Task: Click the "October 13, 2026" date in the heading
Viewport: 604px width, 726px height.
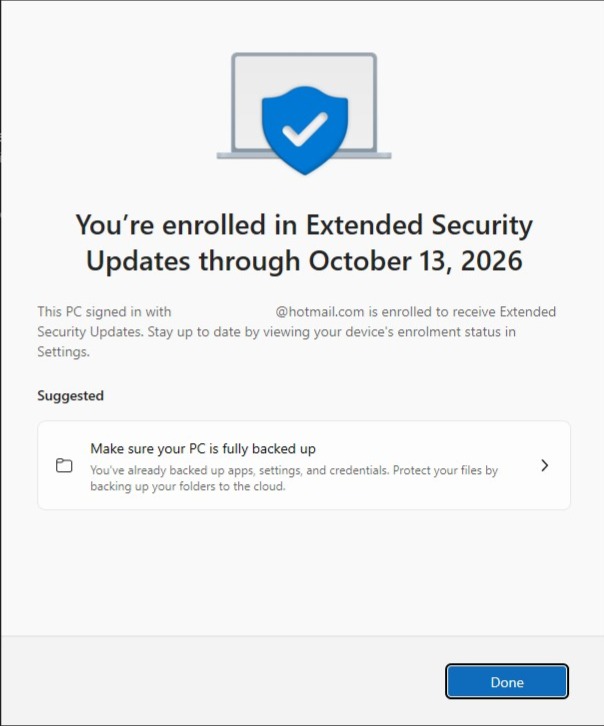Action: click(415, 261)
